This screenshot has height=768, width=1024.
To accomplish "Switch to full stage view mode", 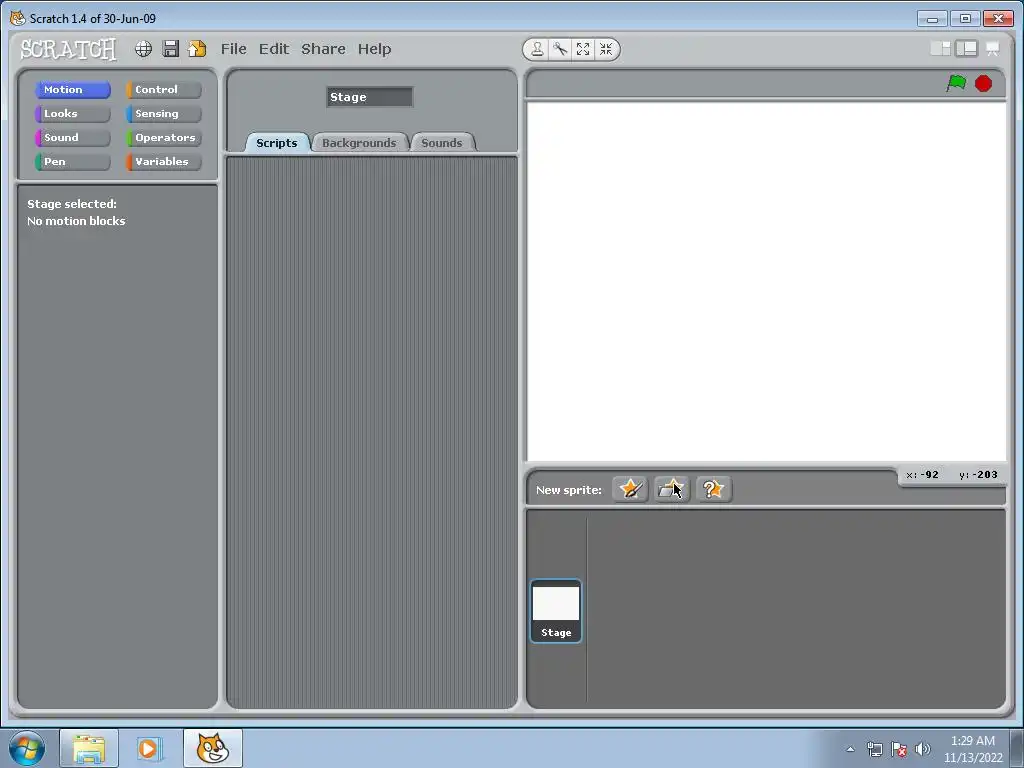I will pyautogui.click(x=967, y=49).
